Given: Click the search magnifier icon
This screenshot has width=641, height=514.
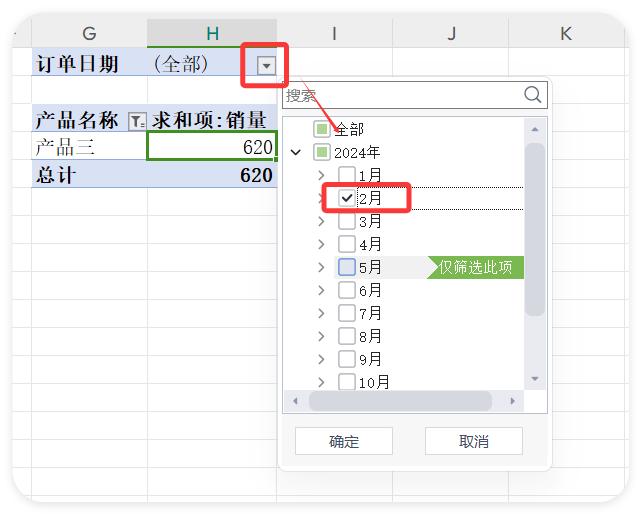Looking at the screenshot, I should pyautogui.click(x=533, y=94).
